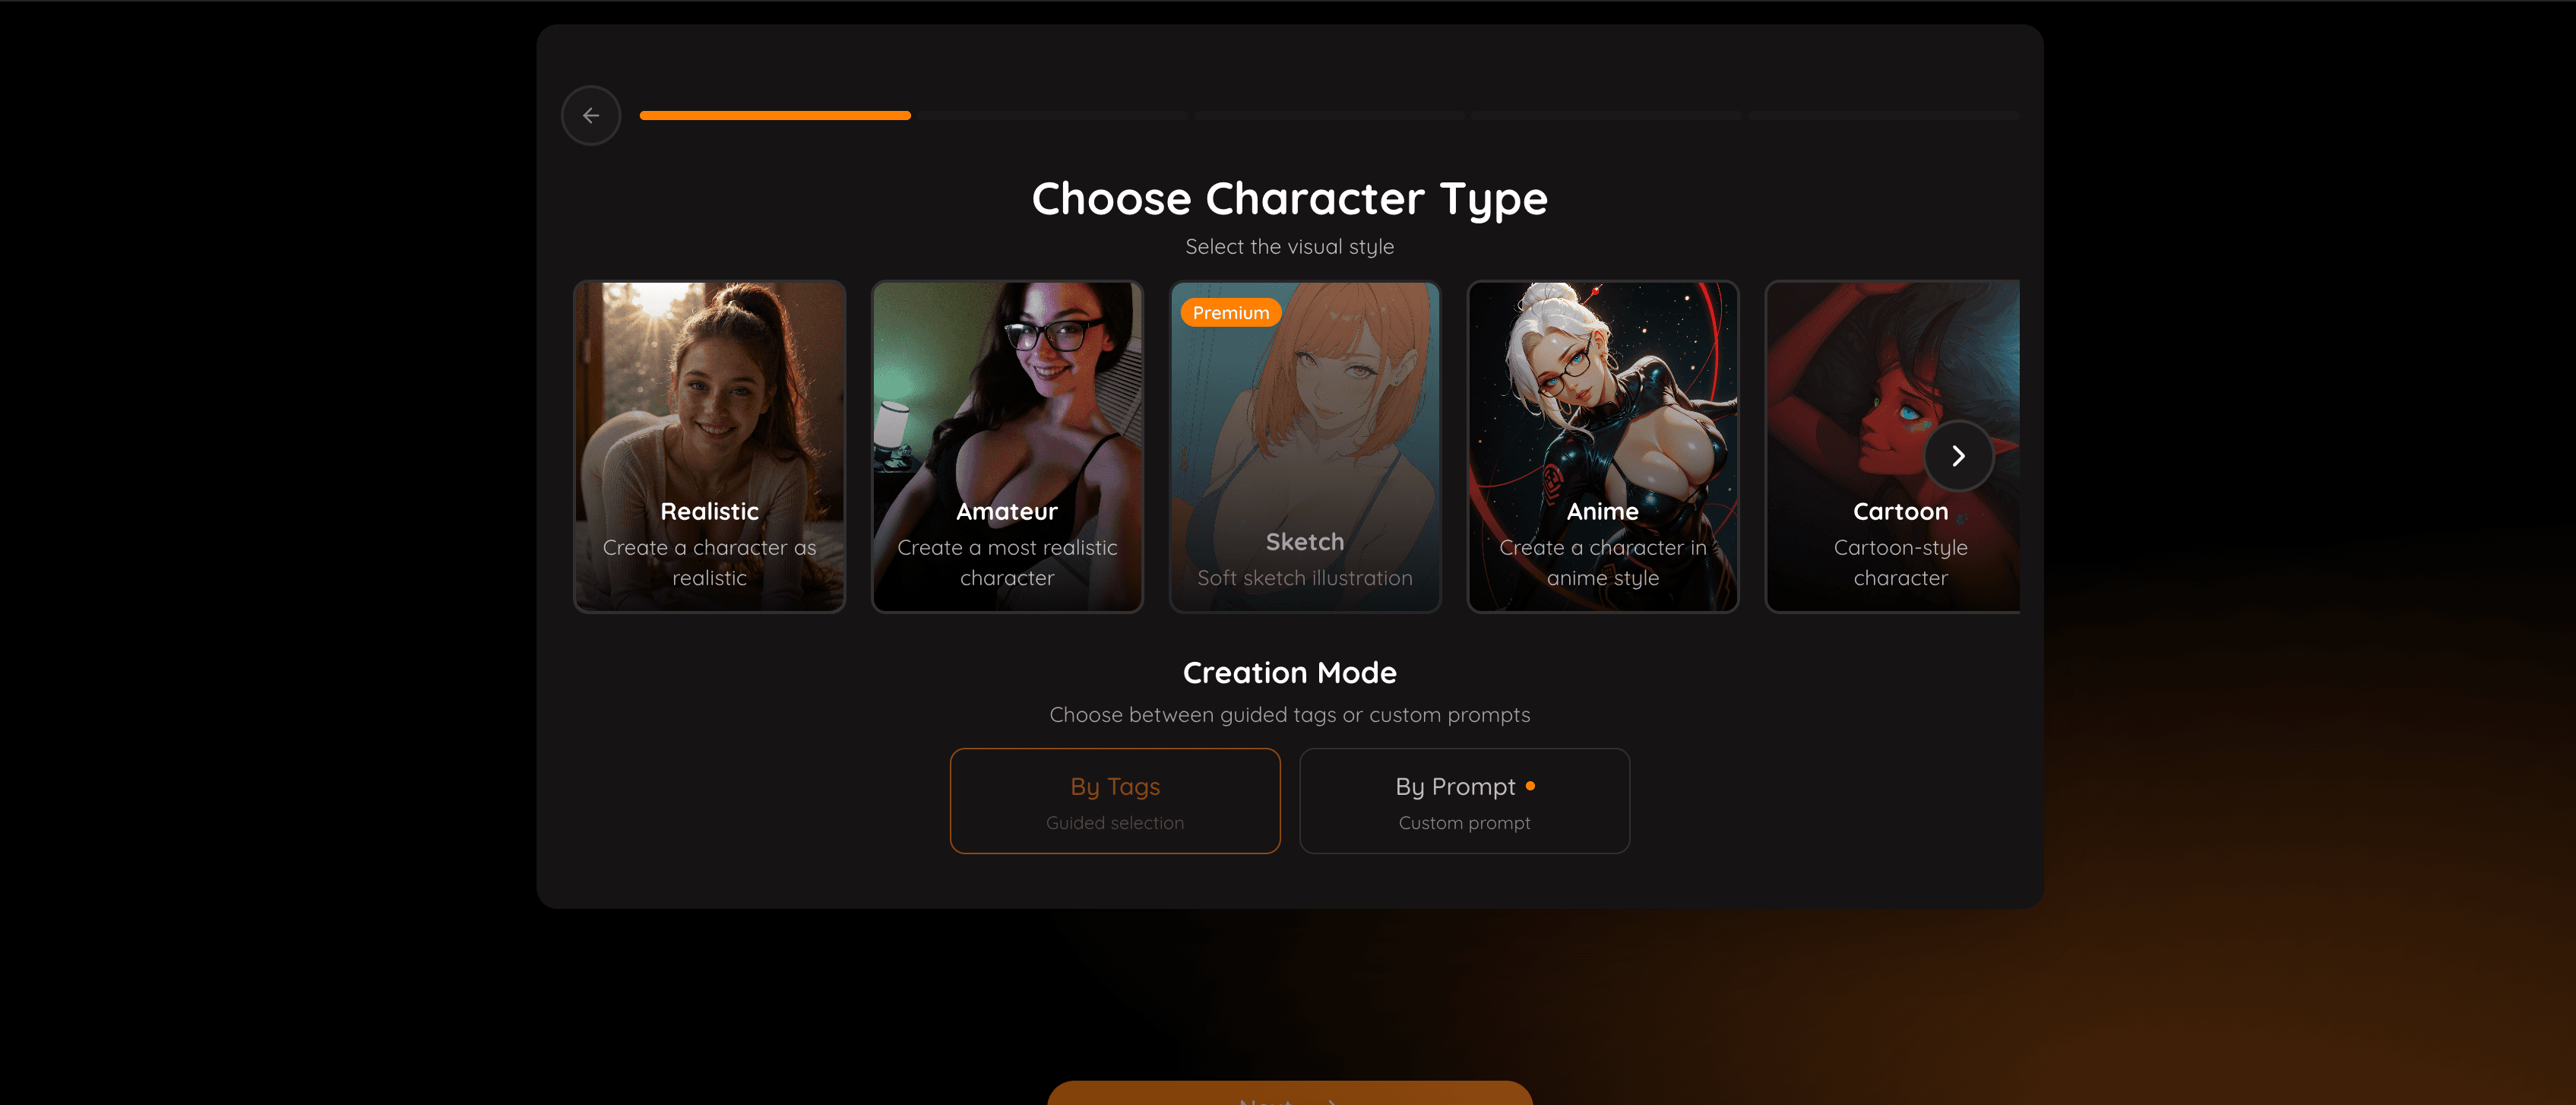Image resolution: width=2576 pixels, height=1105 pixels.
Task: Switch to By Prompt custom mode
Action: pos(1464,801)
